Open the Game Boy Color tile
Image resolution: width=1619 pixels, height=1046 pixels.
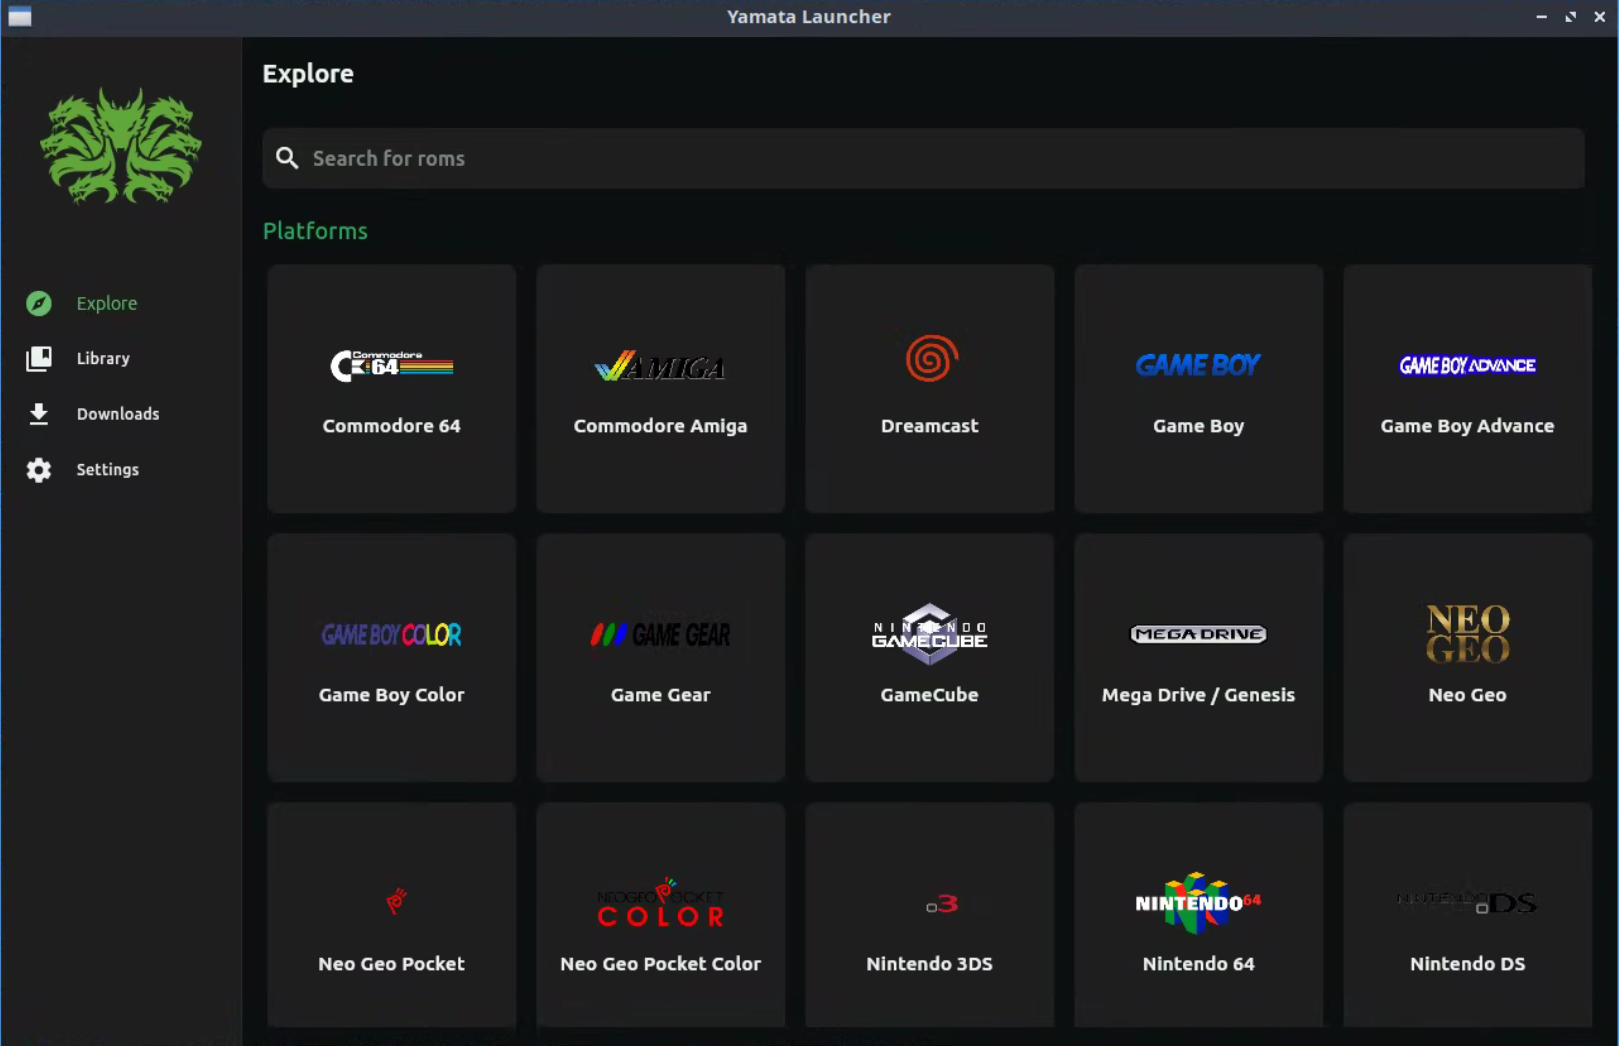[x=391, y=658]
